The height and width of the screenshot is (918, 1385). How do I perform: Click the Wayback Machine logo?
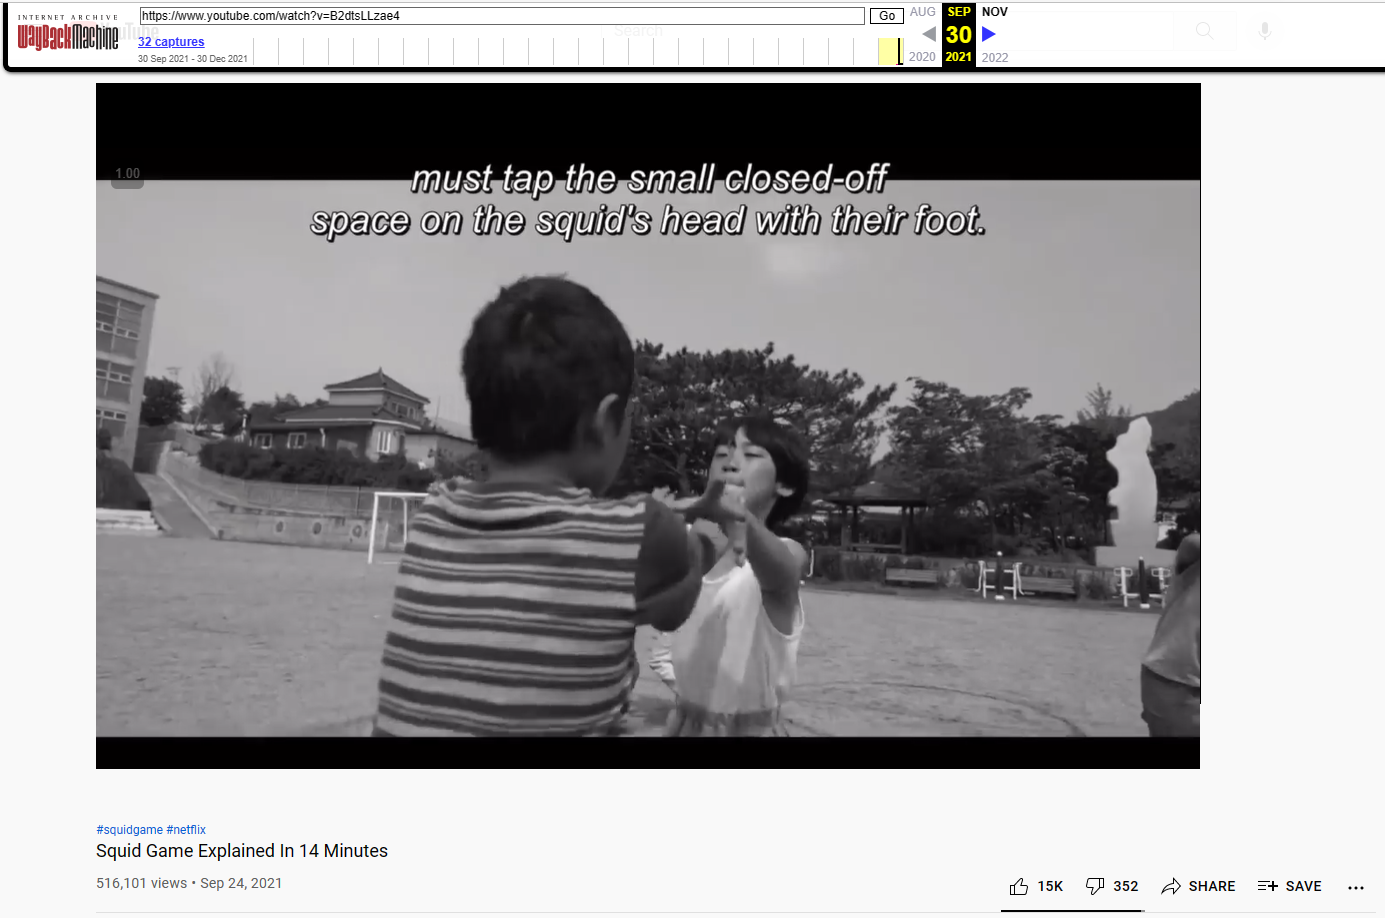[x=68, y=35]
